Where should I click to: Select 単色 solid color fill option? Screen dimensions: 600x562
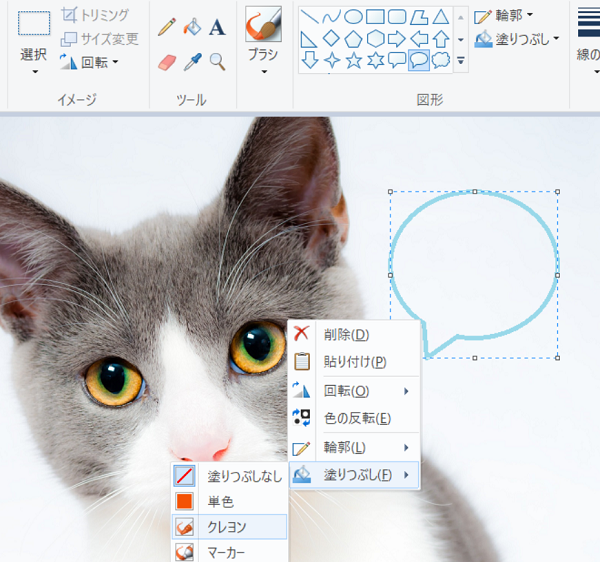click(x=230, y=502)
